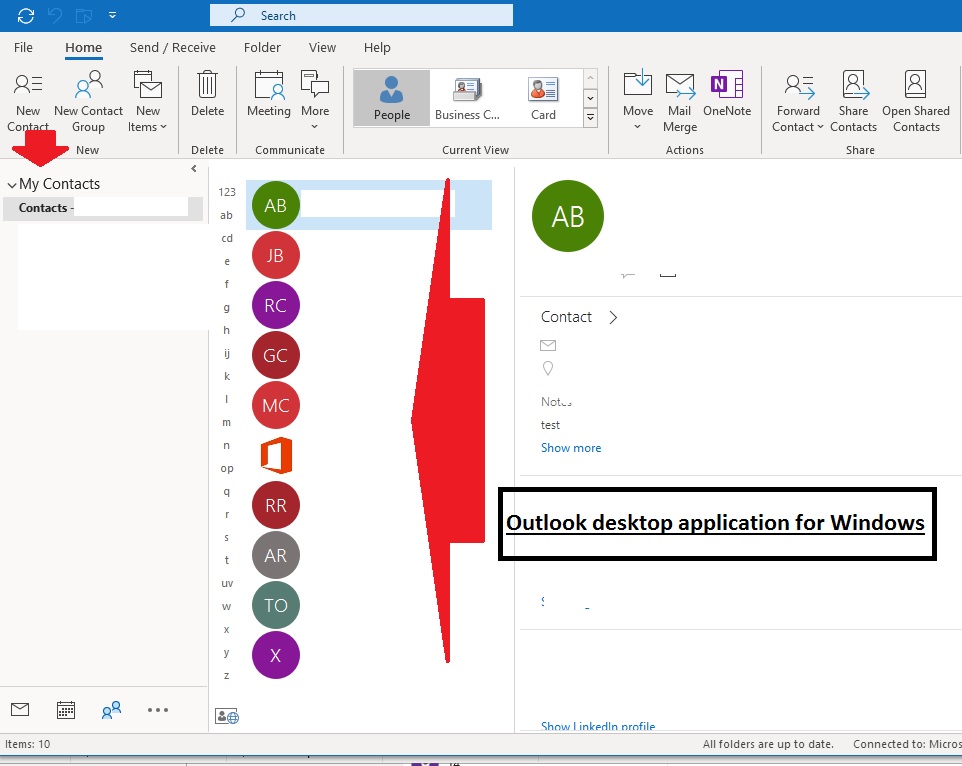Jump to contacts under m
Image resolution: width=962 pixels, height=766 pixels.
[x=226, y=423]
